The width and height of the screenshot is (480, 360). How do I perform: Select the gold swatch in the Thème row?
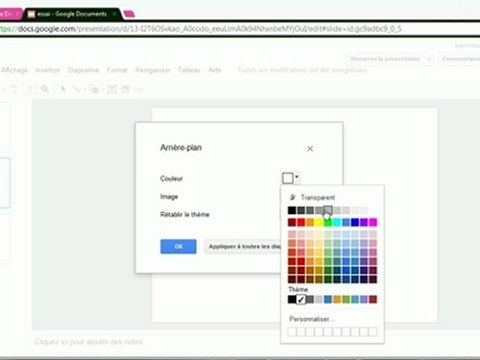pyautogui.click(x=337, y=299)
